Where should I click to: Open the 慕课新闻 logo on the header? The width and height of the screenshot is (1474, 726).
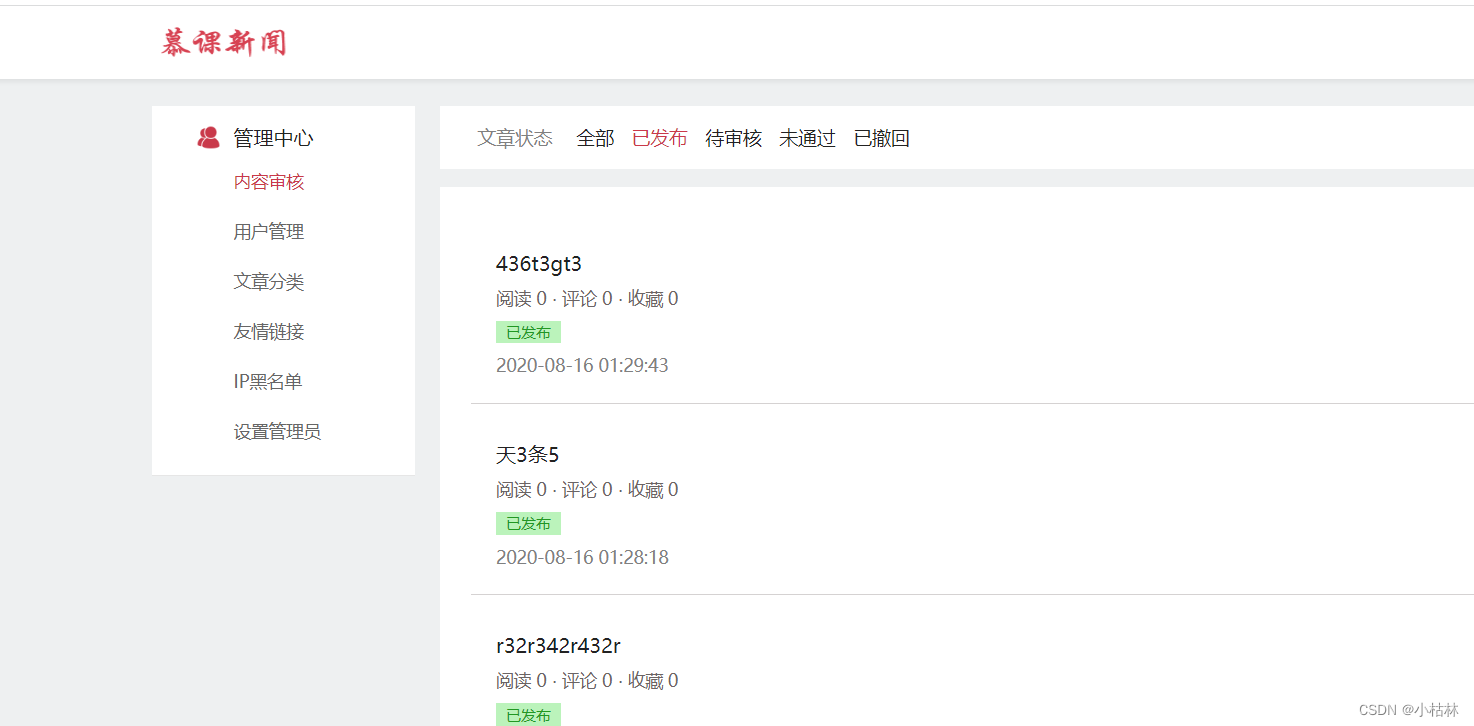tap(222, 41)
